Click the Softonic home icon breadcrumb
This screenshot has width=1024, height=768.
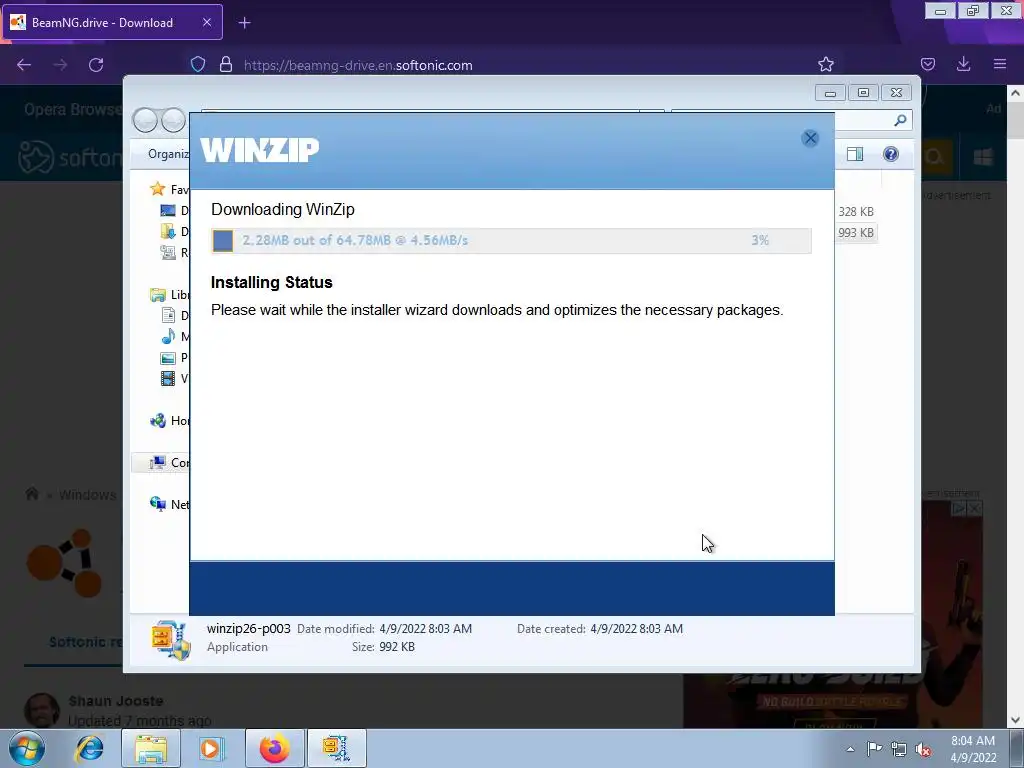coord(31,494)
